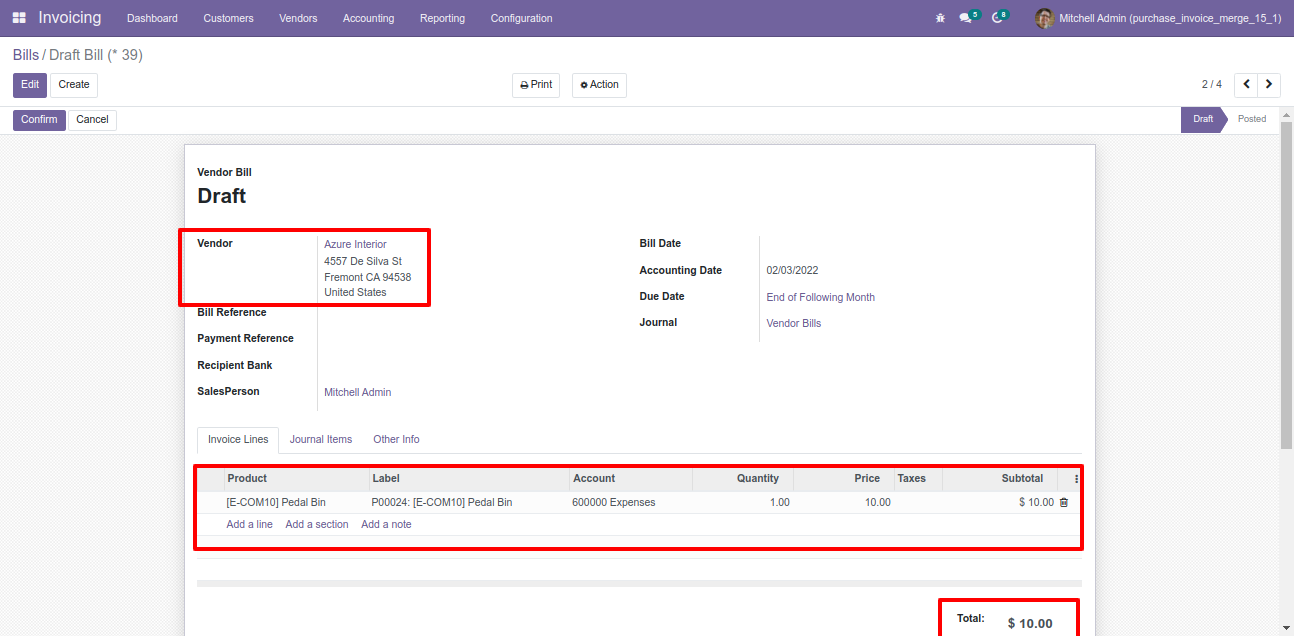The image size is (1294, 636).
Task: Select line subtotal '$ 10.00'
Action: [x=1036, y=503]
